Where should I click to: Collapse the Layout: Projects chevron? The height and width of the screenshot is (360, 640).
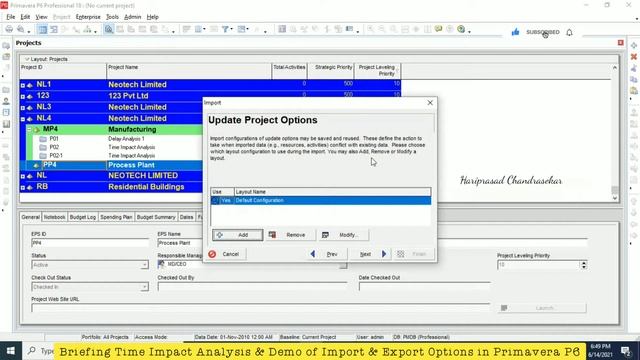pos(27,59)
